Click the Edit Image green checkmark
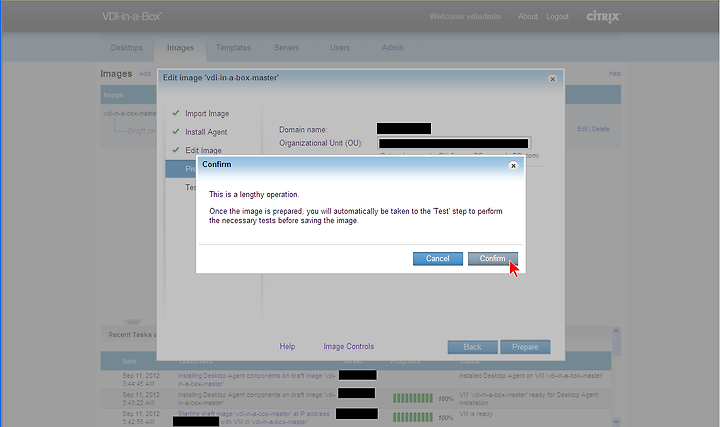This screenshot has width=720, height=427. tap(175, 150)
